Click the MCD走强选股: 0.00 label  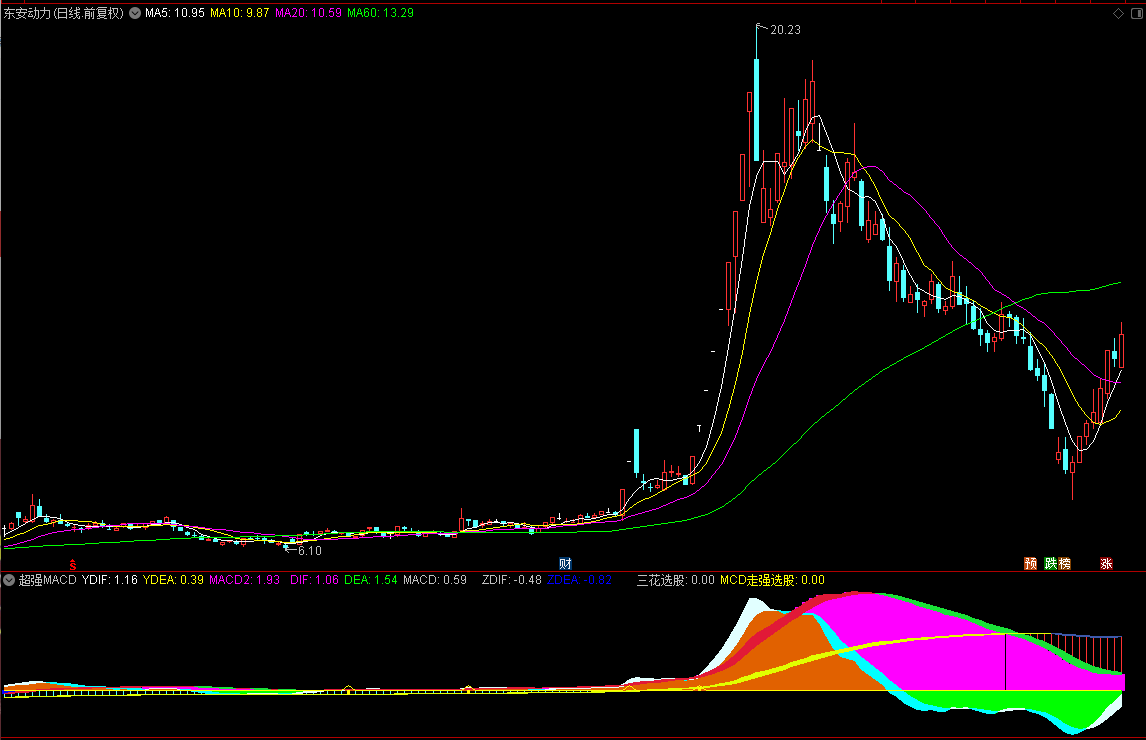(x=773, y=580)
